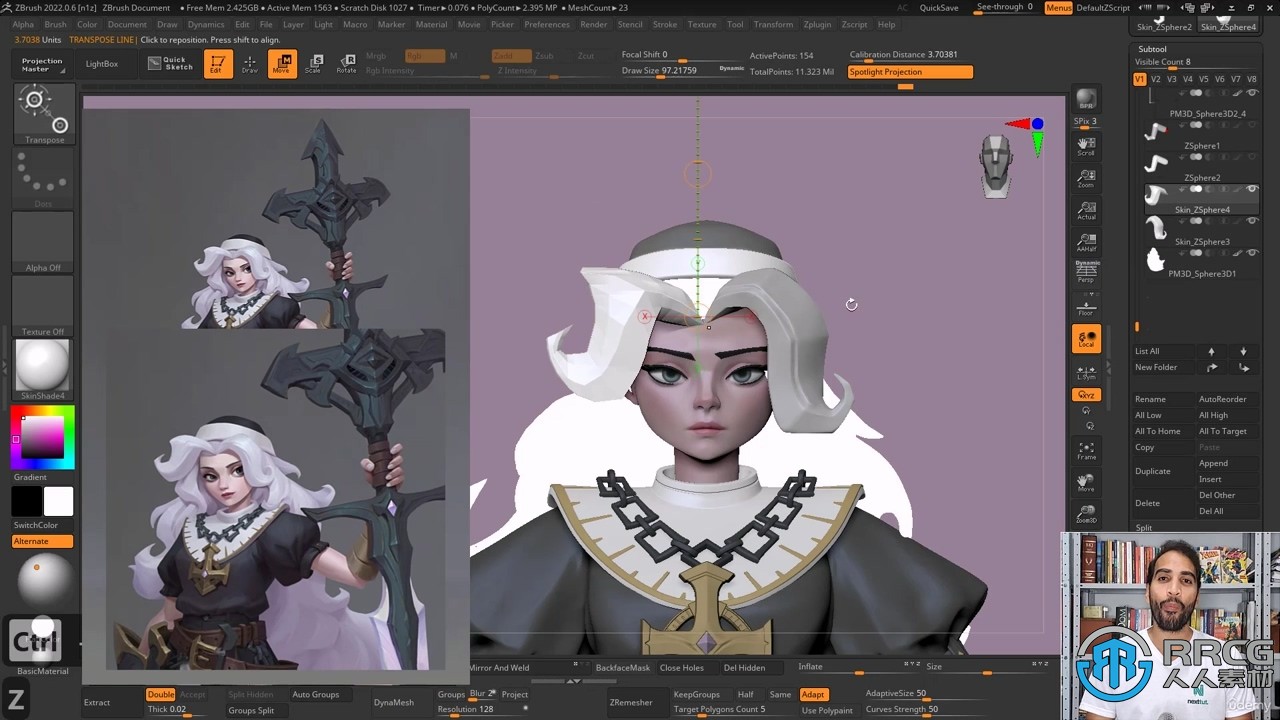
Task: Move selected subtool down with arrow
Action: point(1243,351)
